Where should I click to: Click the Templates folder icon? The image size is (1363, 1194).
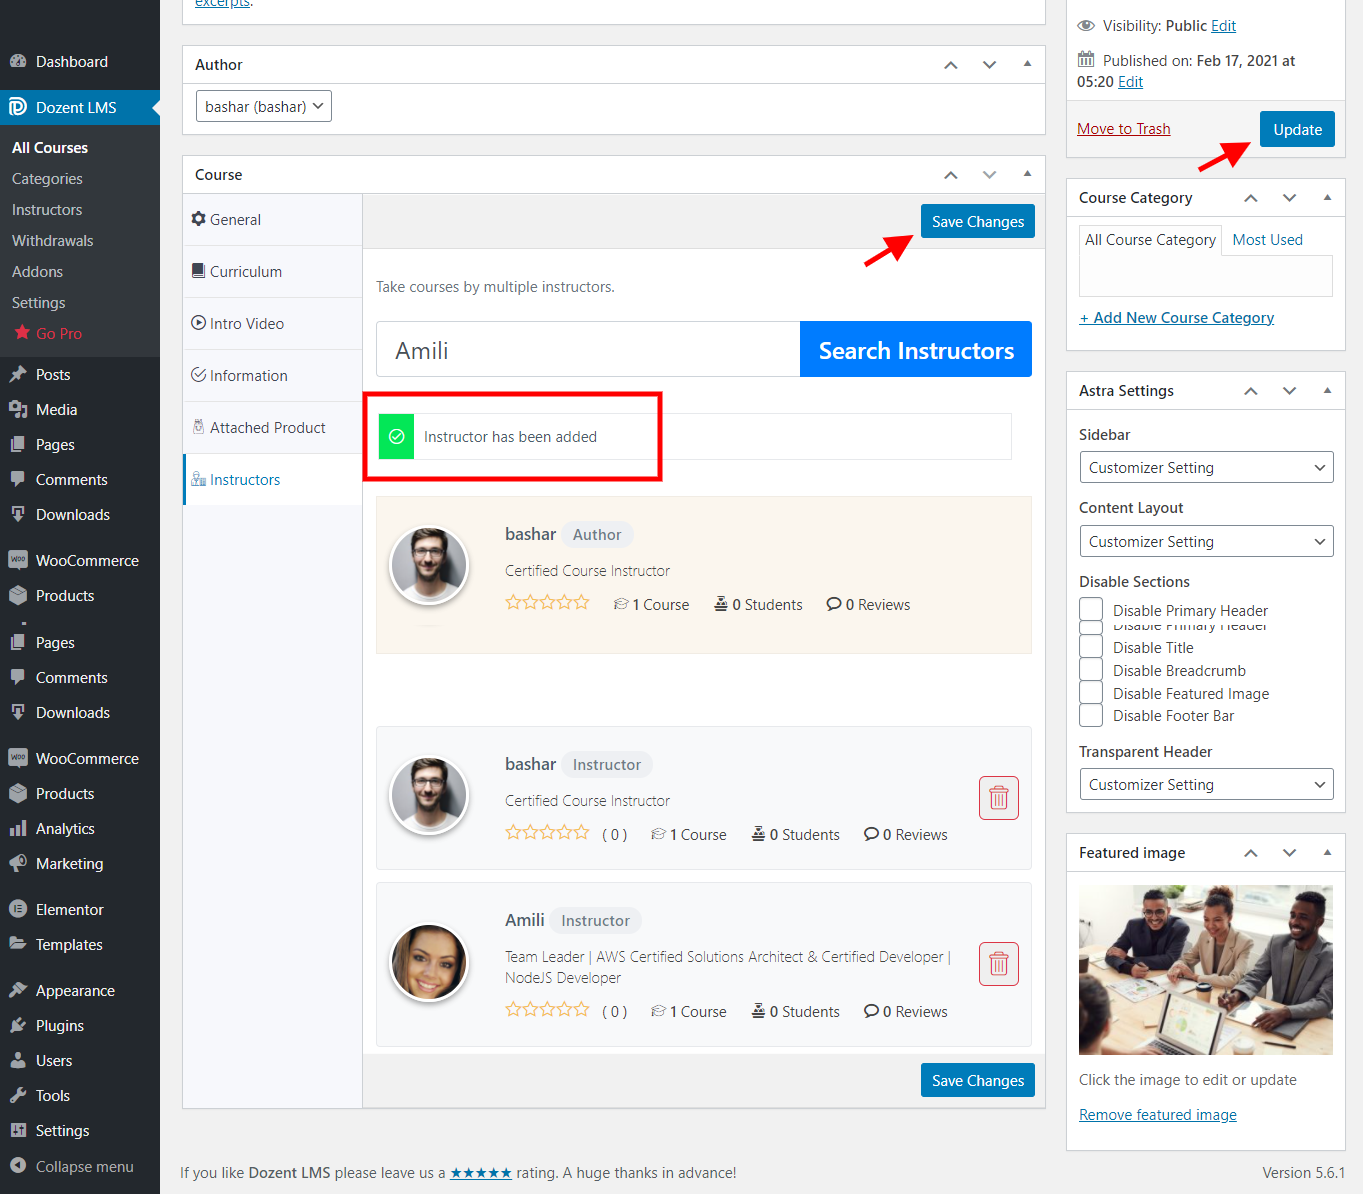pyautogui.click(x=18, y=944)
